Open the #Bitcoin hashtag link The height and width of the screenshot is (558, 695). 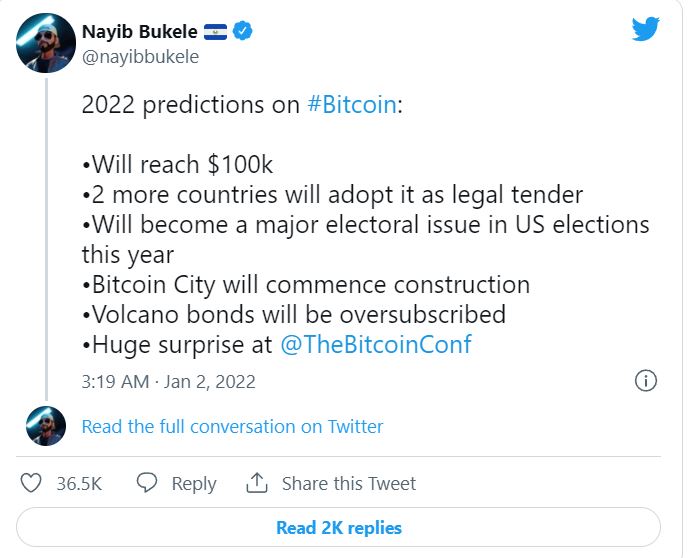click(x=353, y=106)
